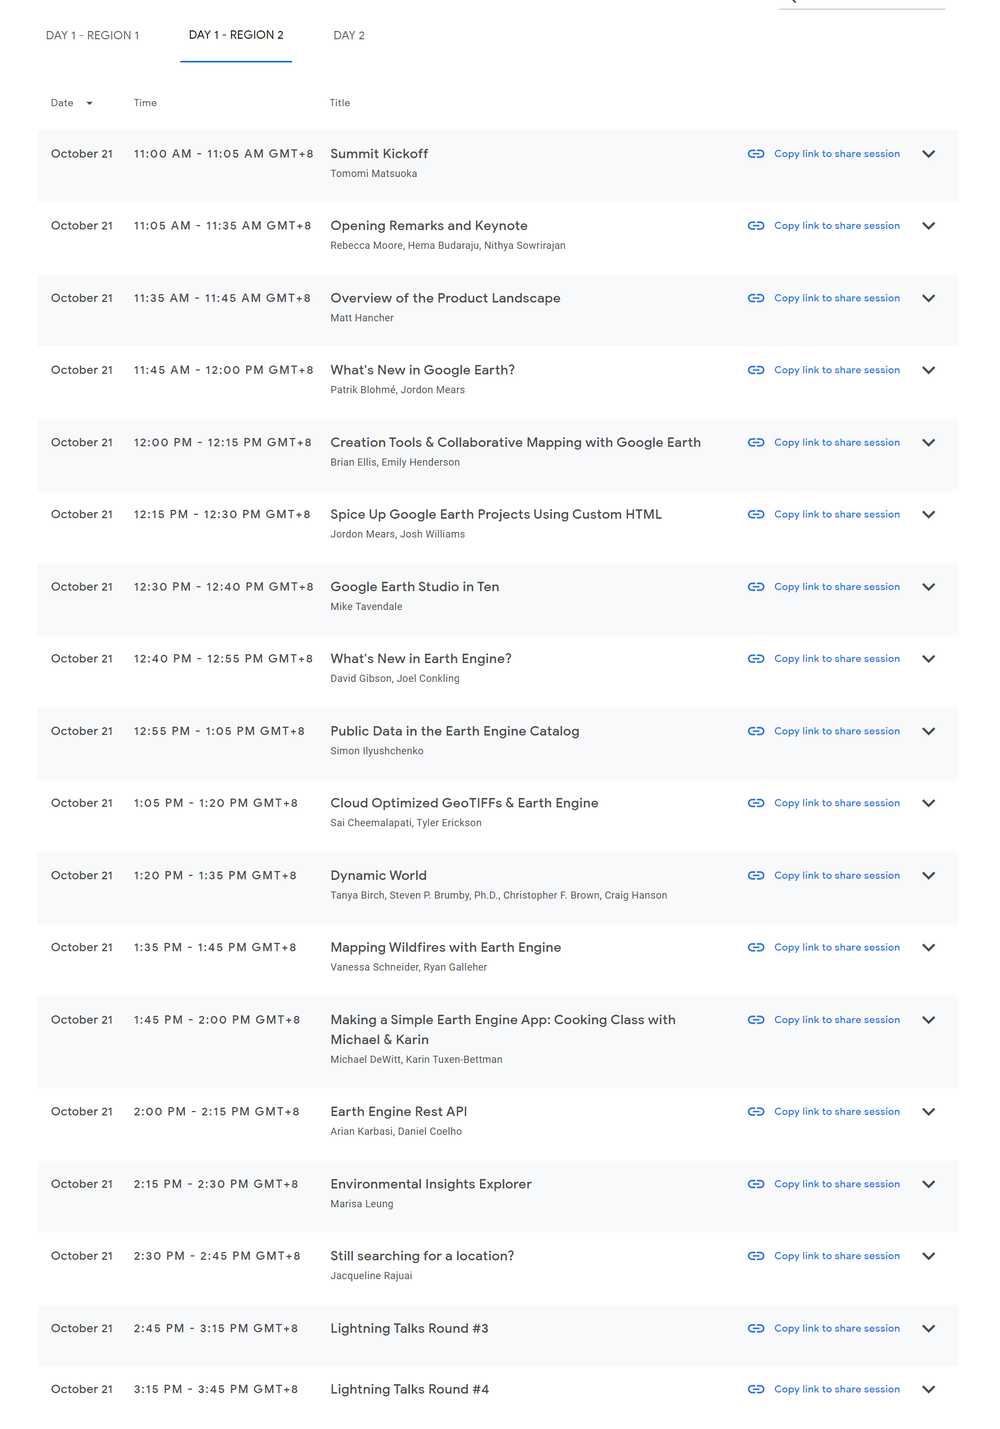Expand the Still searching for a location session
Viewport: 1000px width, 1429px height.
pyautogui.click(x=928, y=1256)
